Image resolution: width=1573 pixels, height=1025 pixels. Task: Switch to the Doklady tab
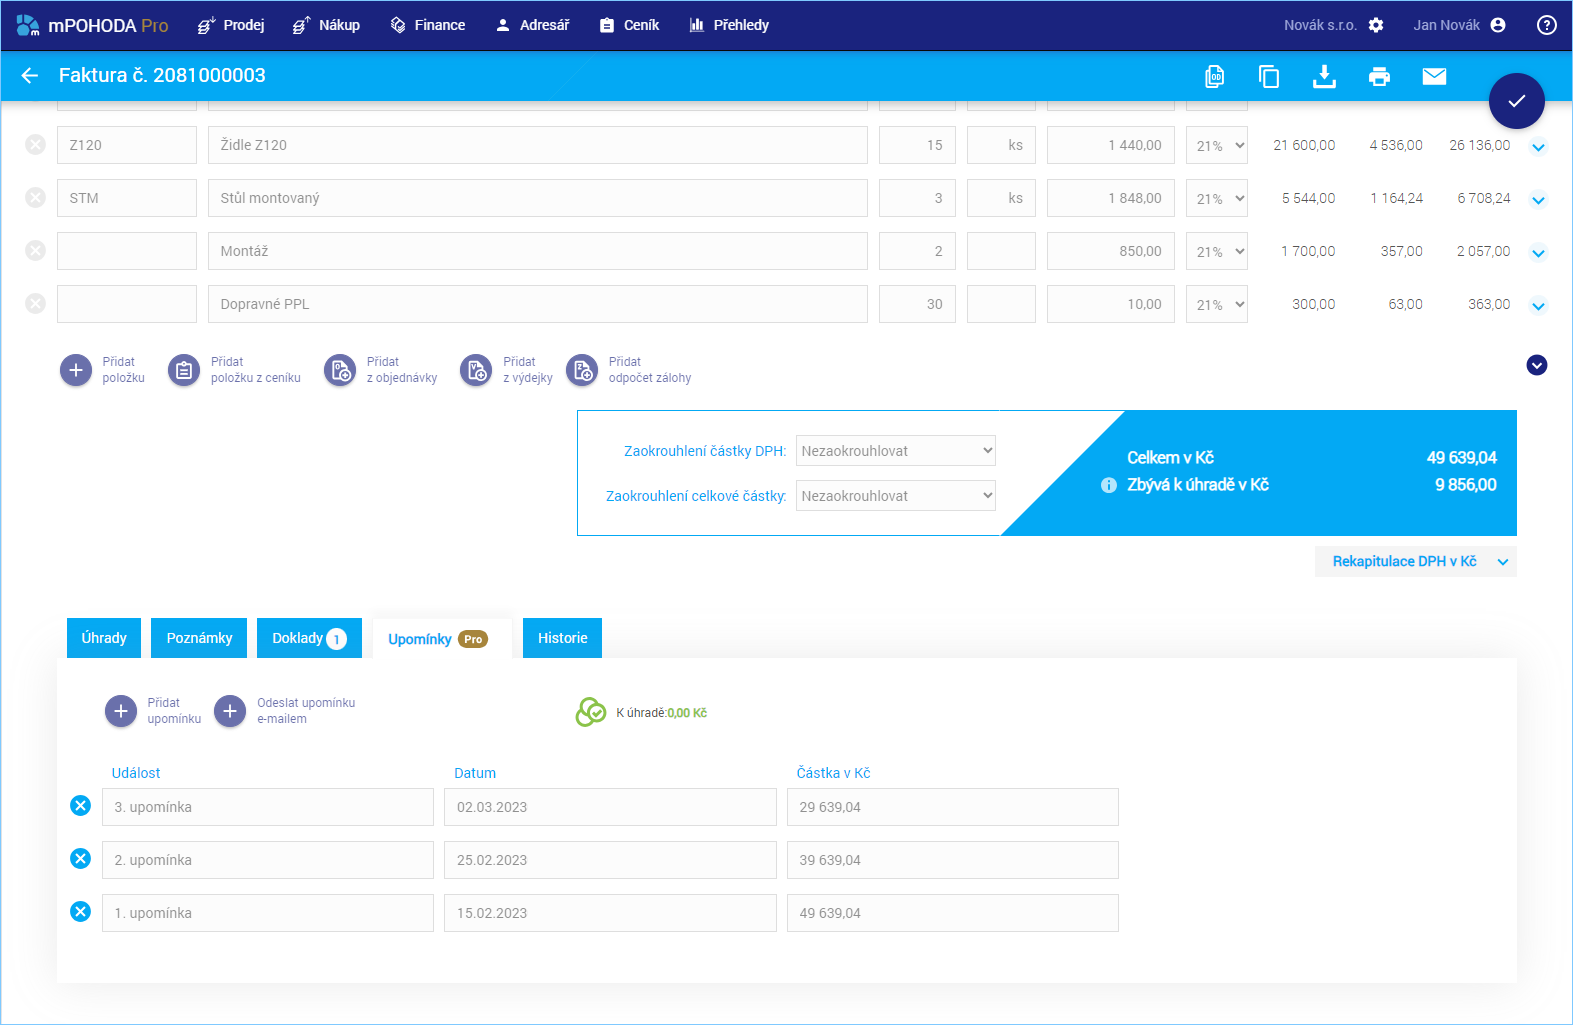coord(309,638)
